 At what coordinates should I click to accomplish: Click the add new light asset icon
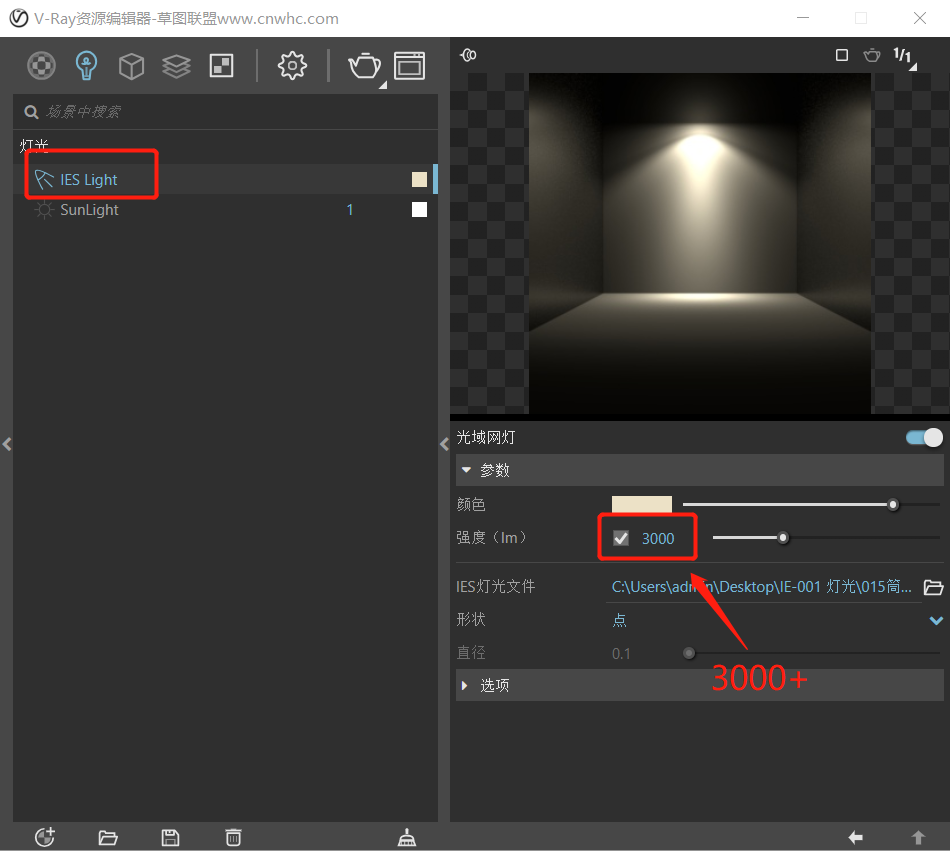pyautogui.click(x=45, y=837)
